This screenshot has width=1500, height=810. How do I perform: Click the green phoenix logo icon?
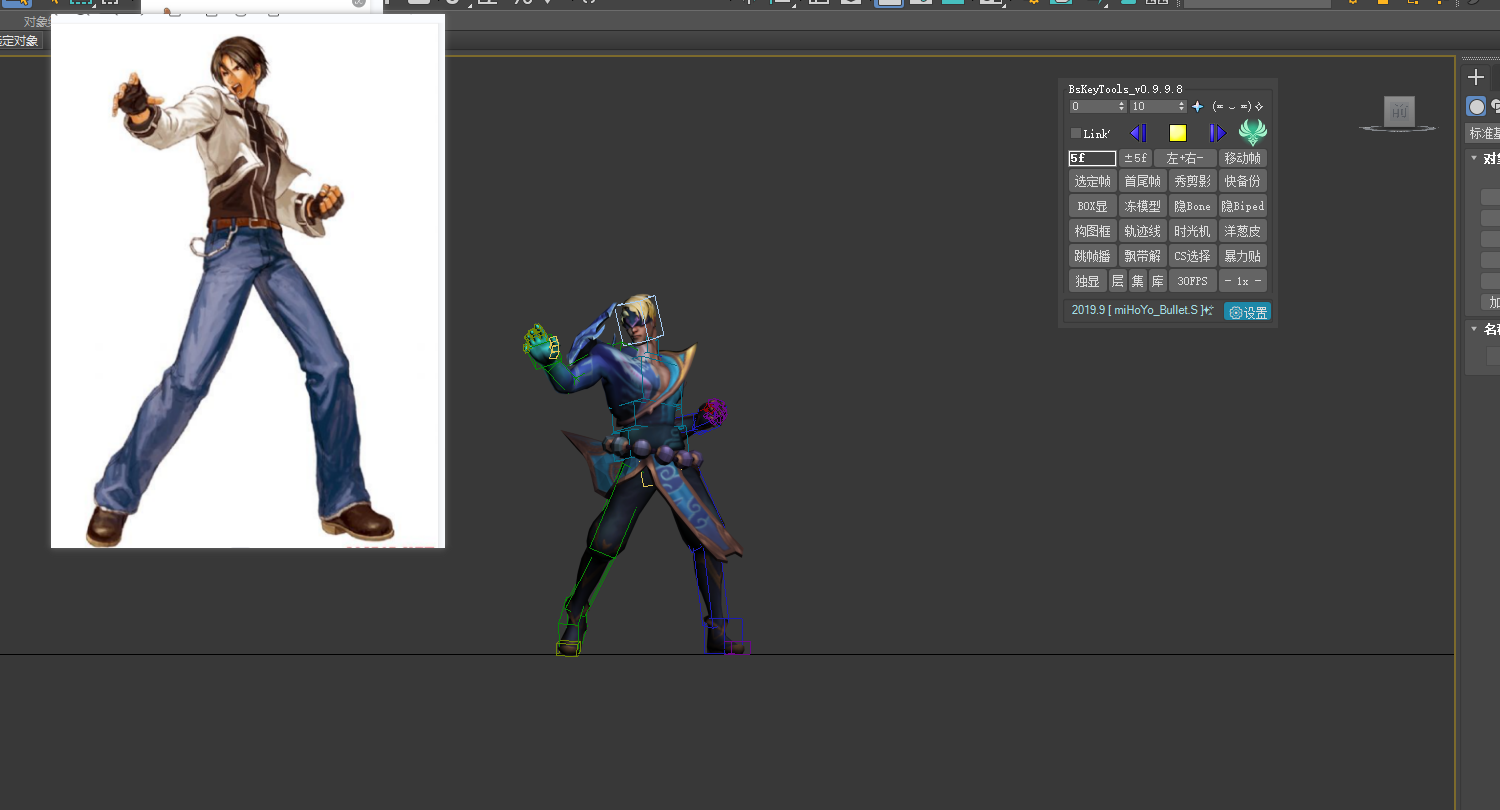[x=1253, y=132]
